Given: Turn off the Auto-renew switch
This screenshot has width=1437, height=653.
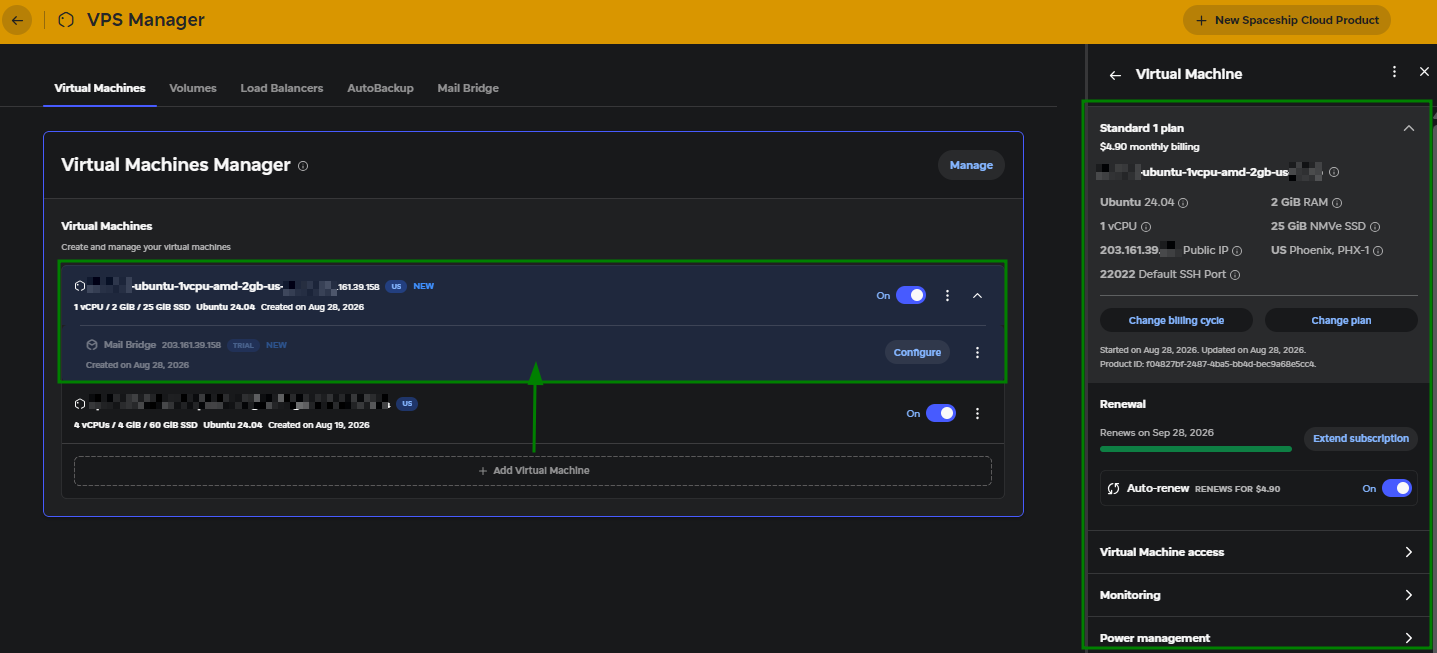Looking at the screenshot, I should (1397, 488).
